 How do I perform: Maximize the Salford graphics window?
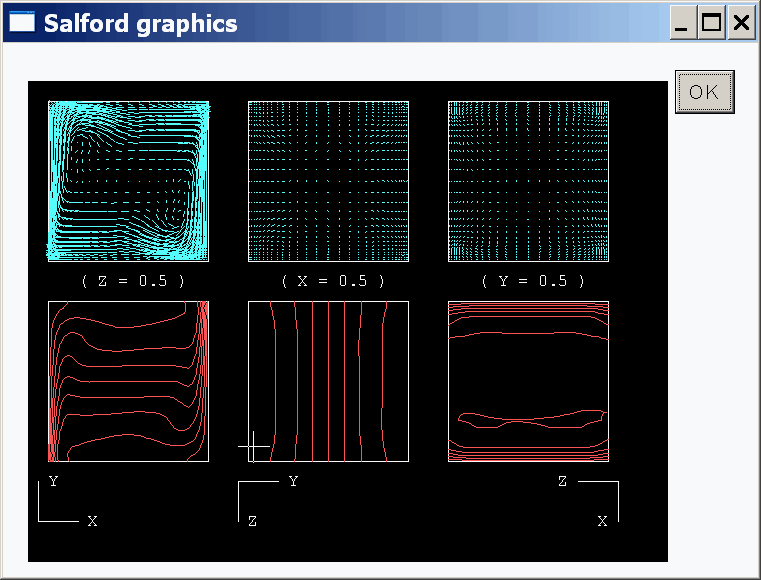coord(711,22)
